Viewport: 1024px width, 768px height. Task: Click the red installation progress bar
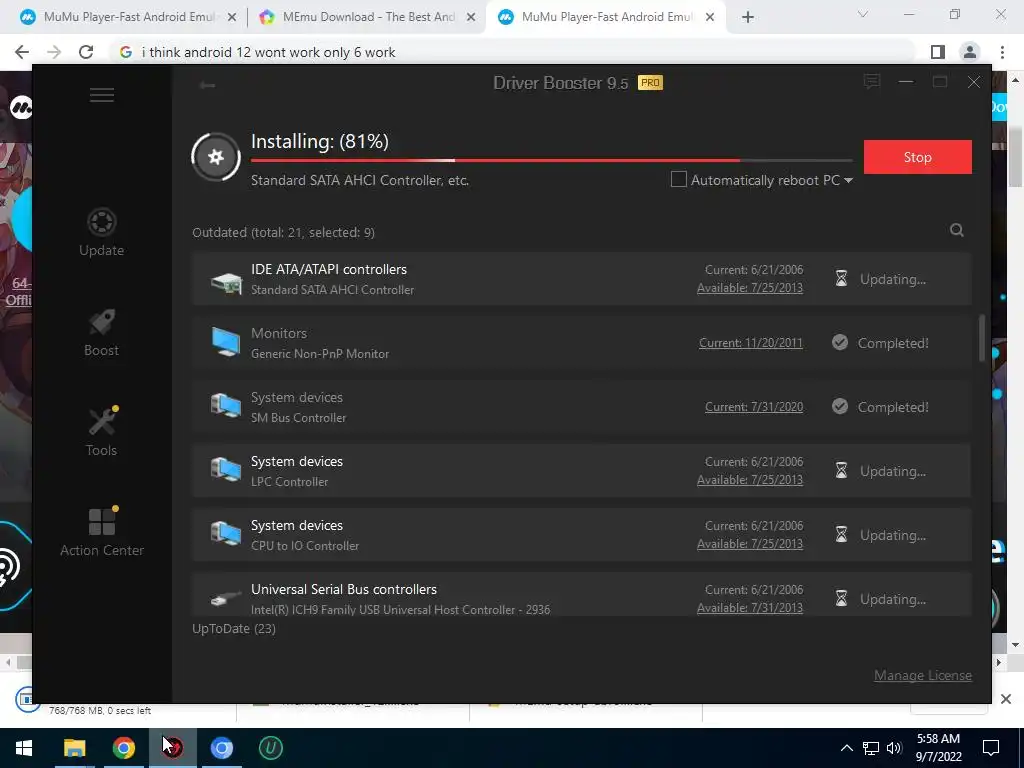click(x=551, y=160)
